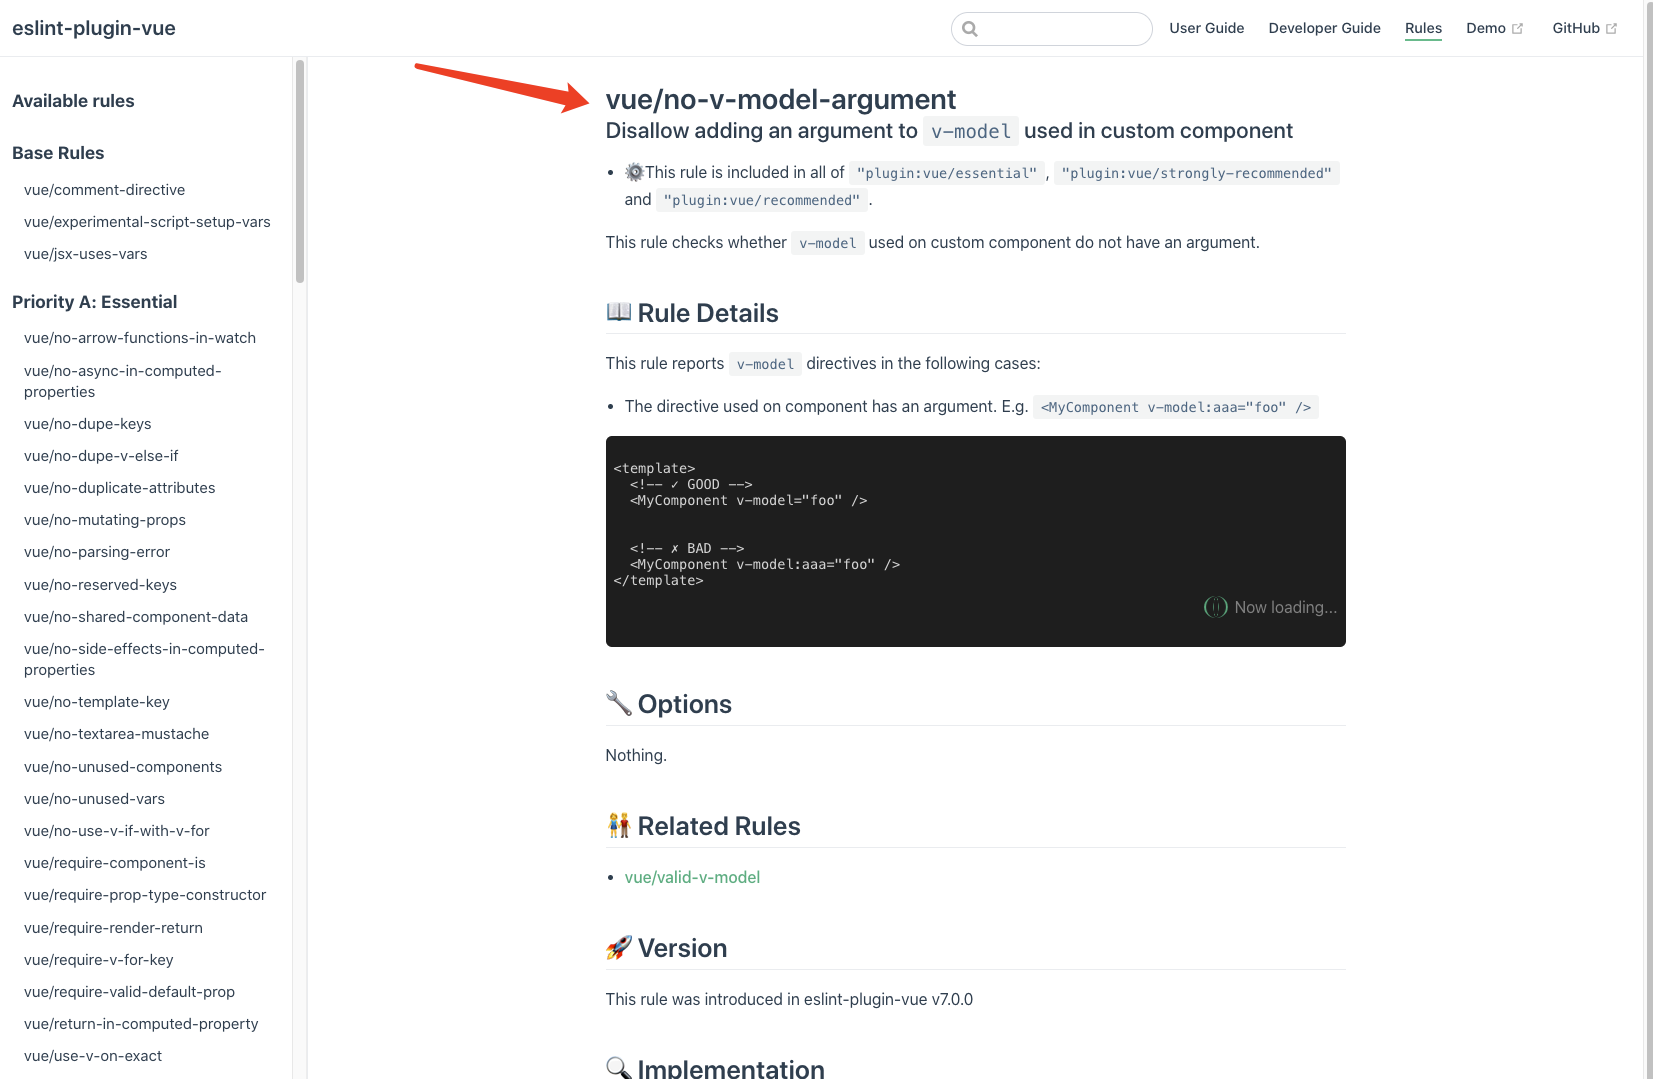Click the magnifier emoji beside Implementation heading
Viewport: 1653px width, 1079px height.
[x=618, y=1067]
